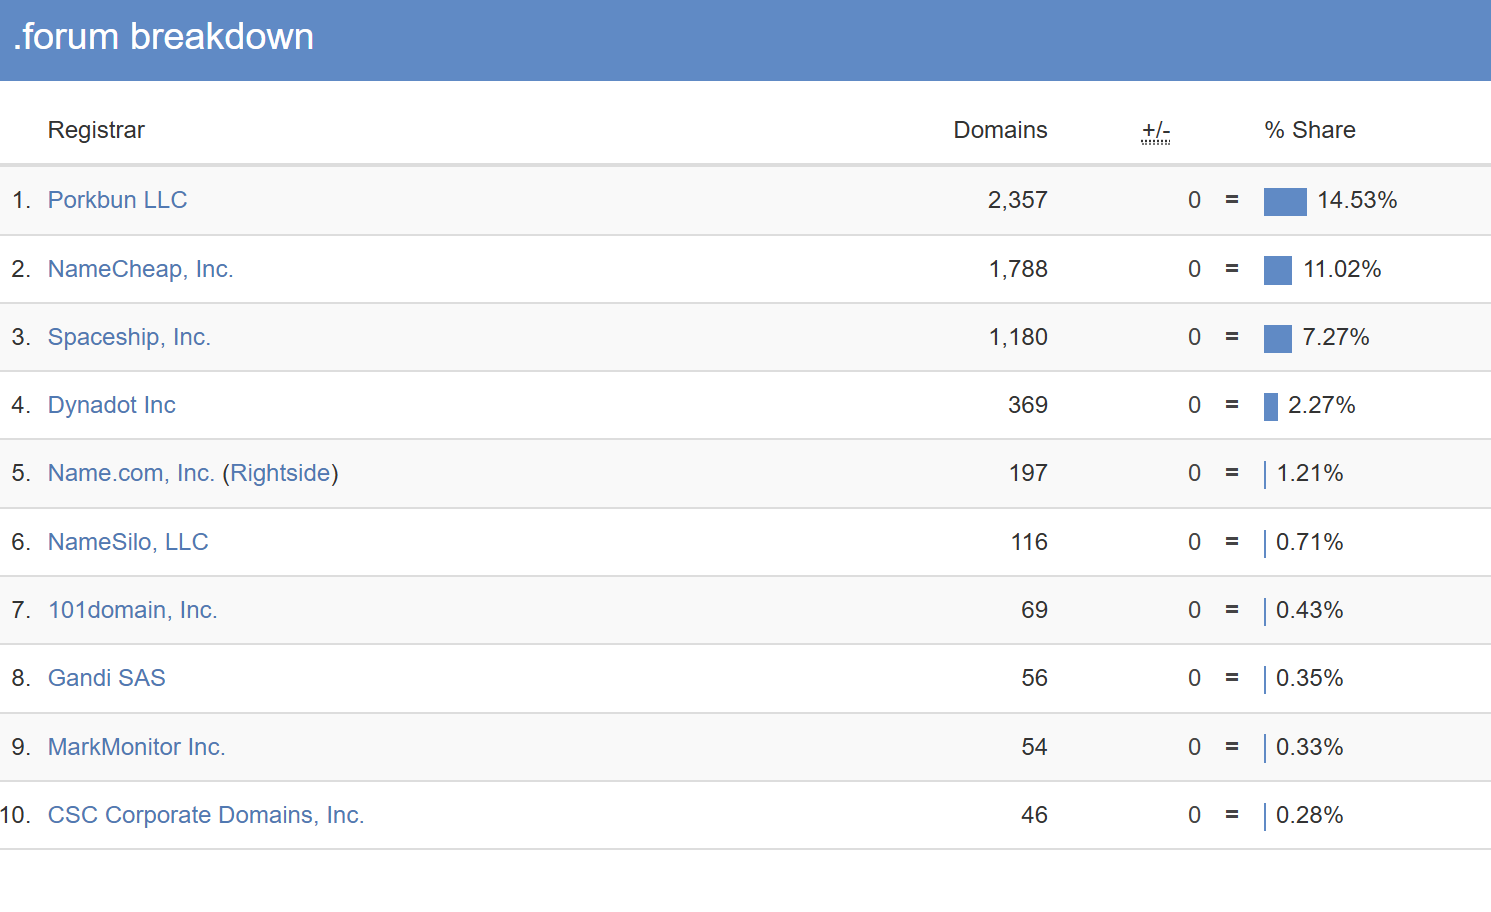Click the equals sign in Gandi SAS row
The width and height of the screenshot is (1491, 912).
[x=1232, y=678]
